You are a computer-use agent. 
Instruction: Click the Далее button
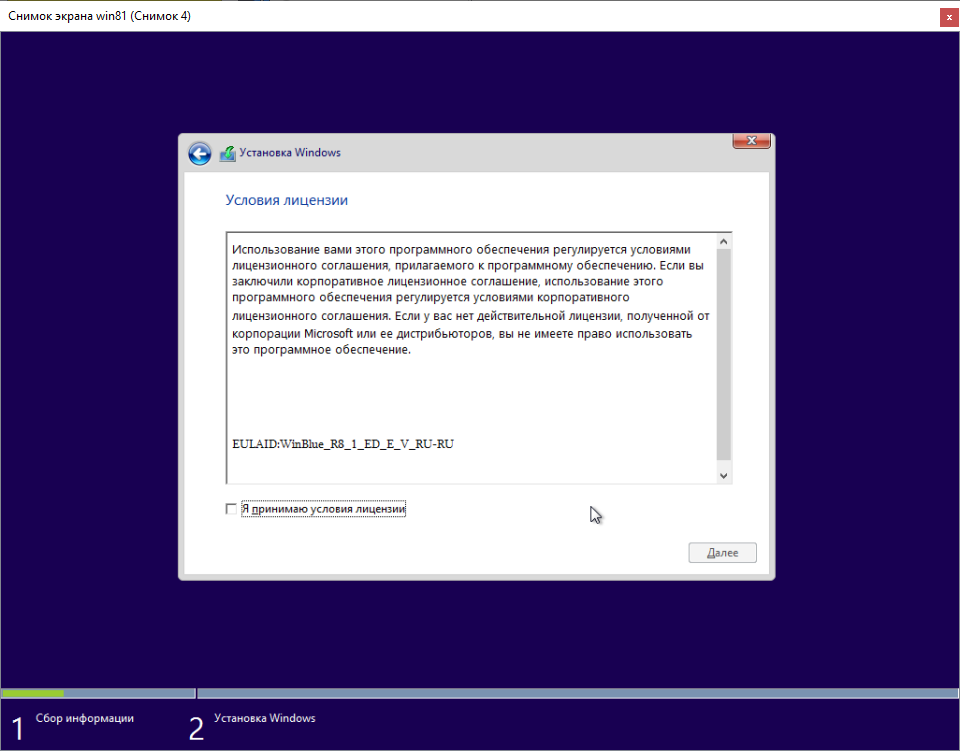pos(722,553)
